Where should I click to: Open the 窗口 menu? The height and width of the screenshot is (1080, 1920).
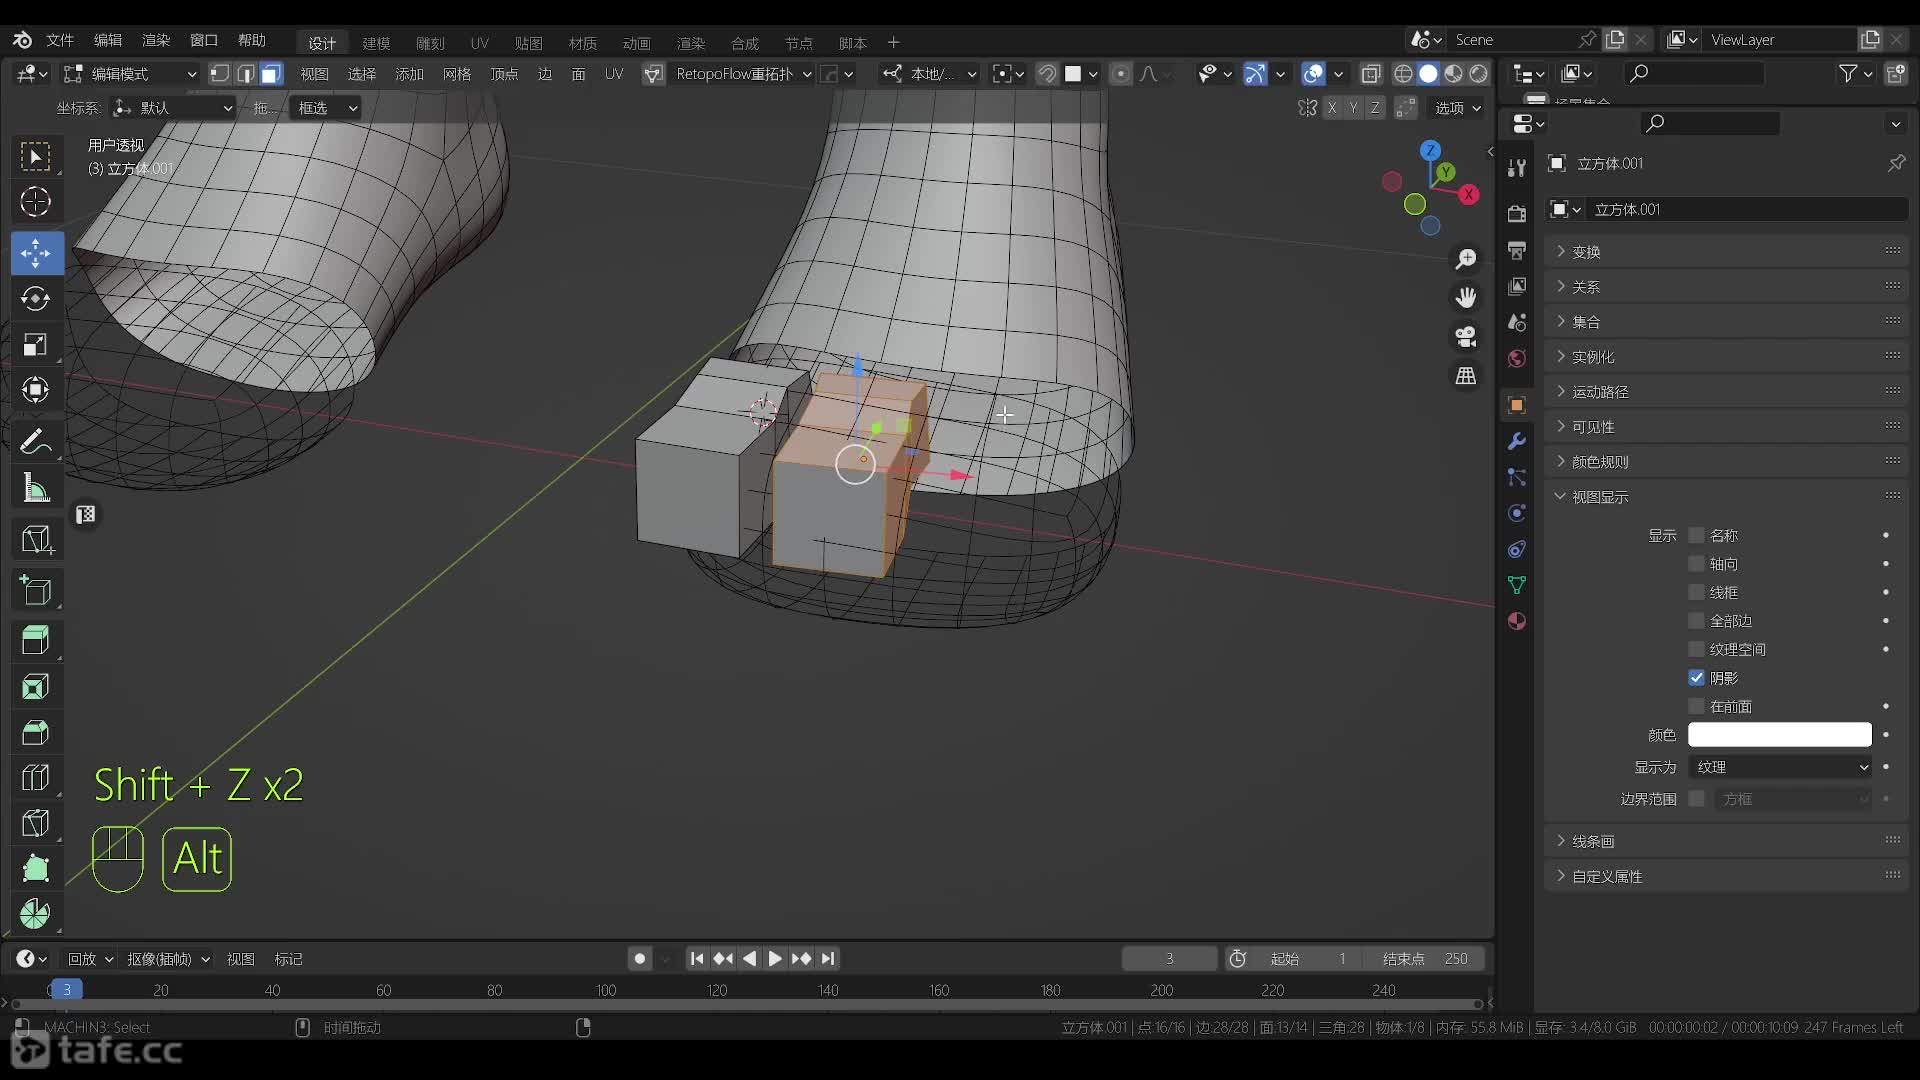[204, 40]
